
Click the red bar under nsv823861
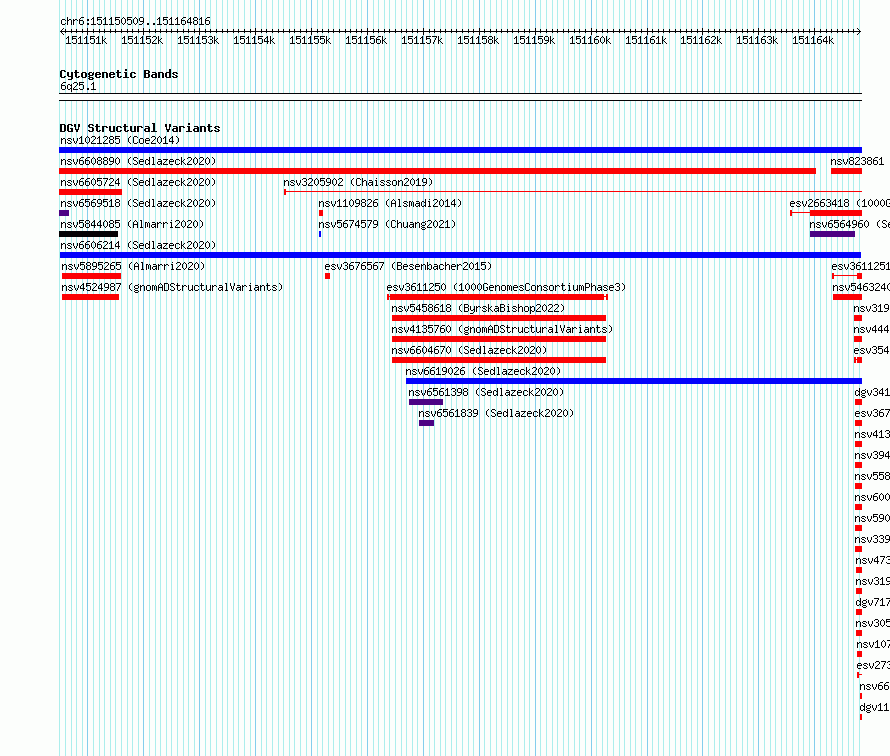846,171
